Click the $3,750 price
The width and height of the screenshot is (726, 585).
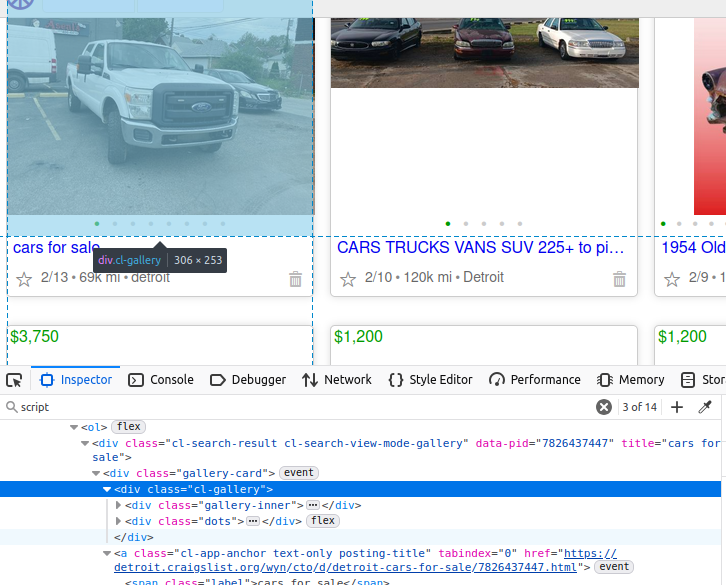35,337
